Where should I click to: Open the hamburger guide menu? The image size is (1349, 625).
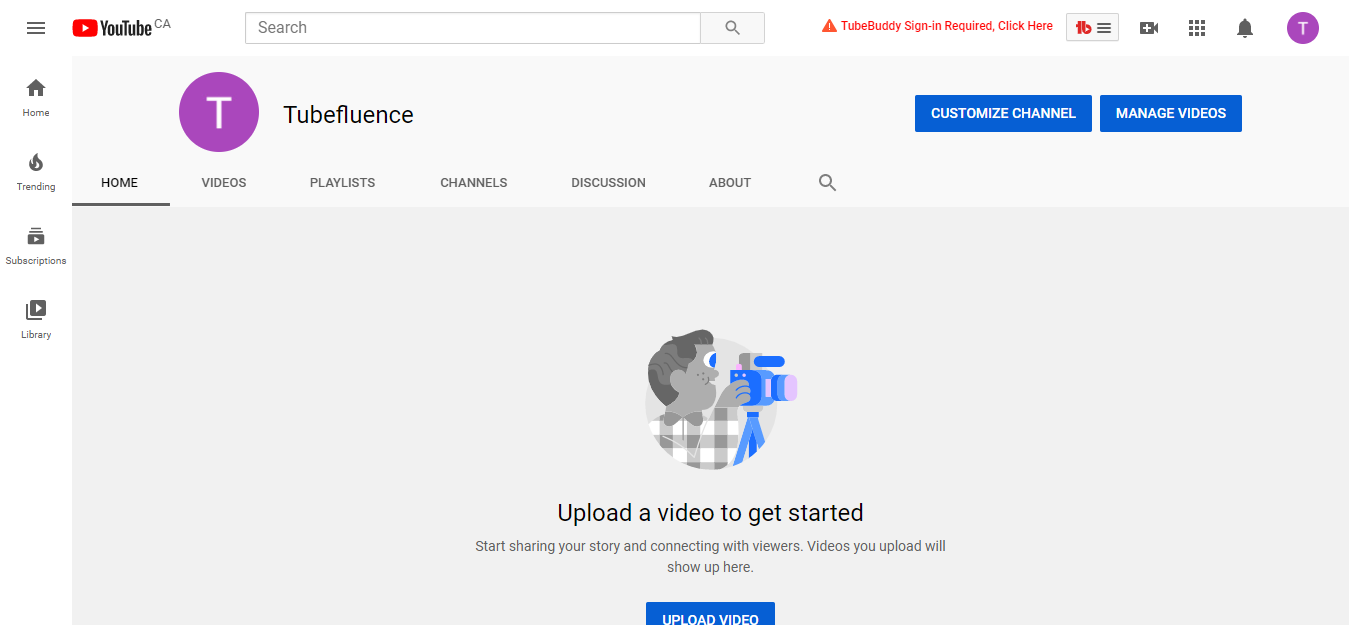tap(36, 28)
